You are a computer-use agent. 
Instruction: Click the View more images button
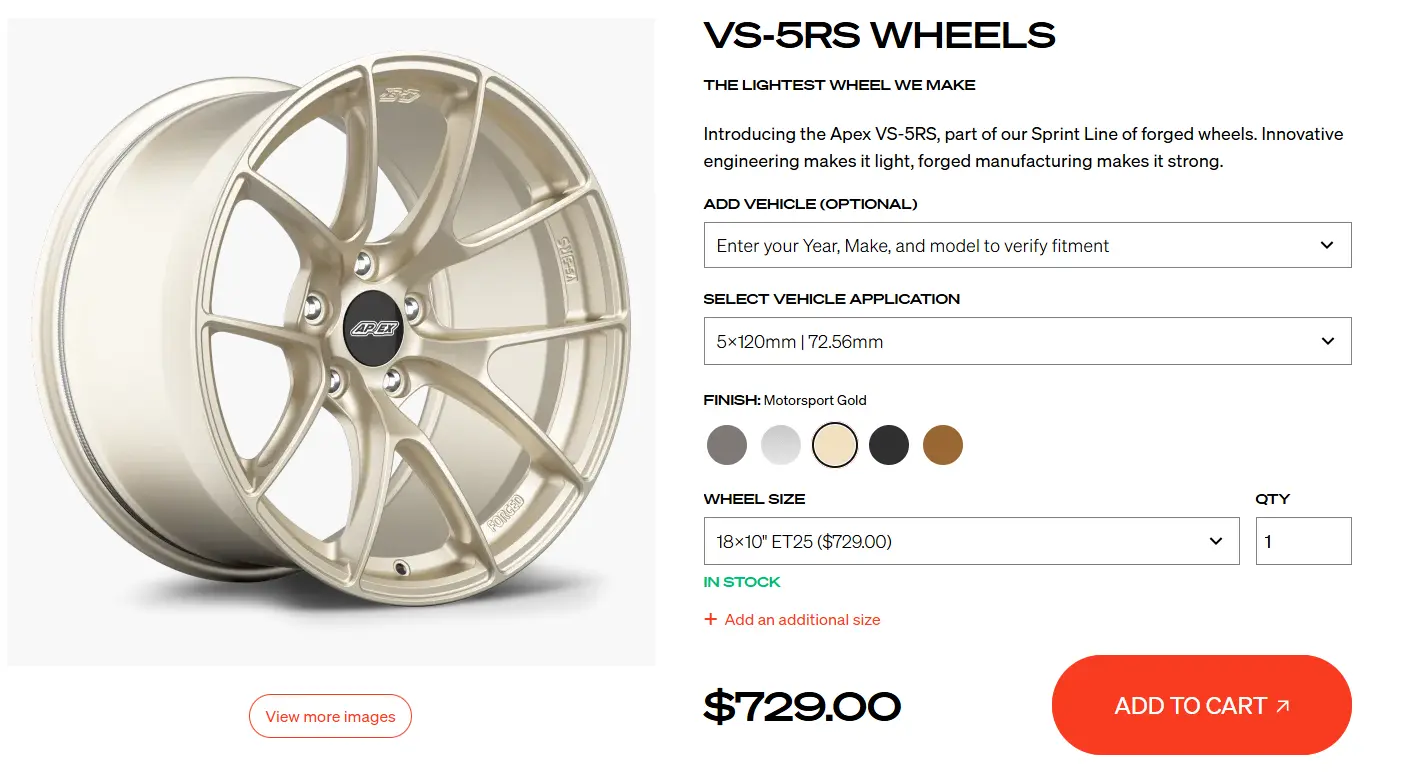point(330,716)
